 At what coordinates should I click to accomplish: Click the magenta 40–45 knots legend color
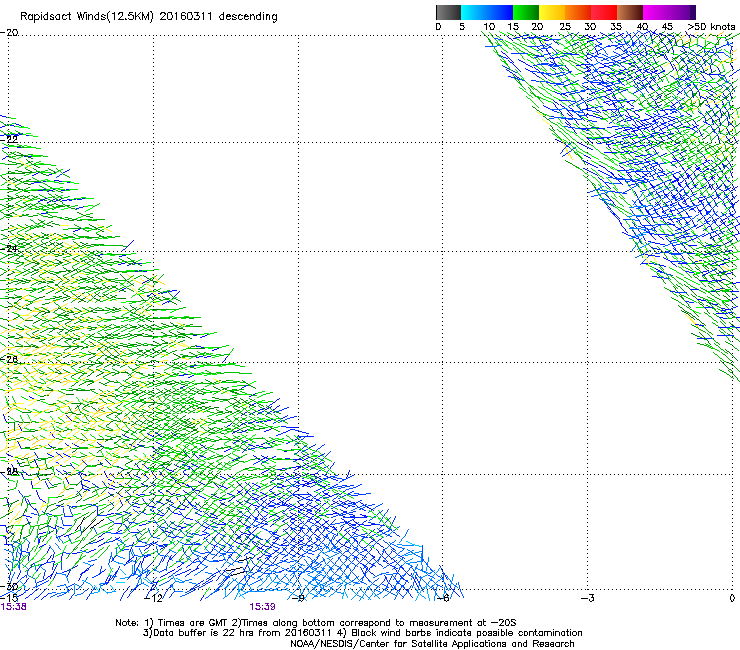(x=656, y=12)
